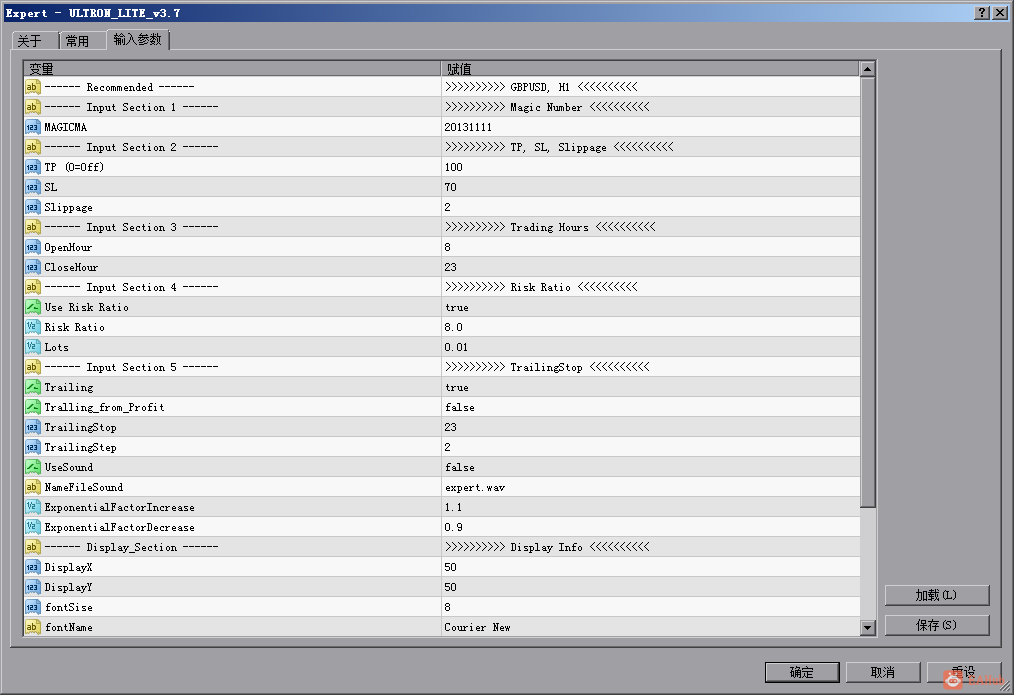Screen dimensions: 1014x695
Task: Click the icon beside SL variable
Action: pos(32,187)
